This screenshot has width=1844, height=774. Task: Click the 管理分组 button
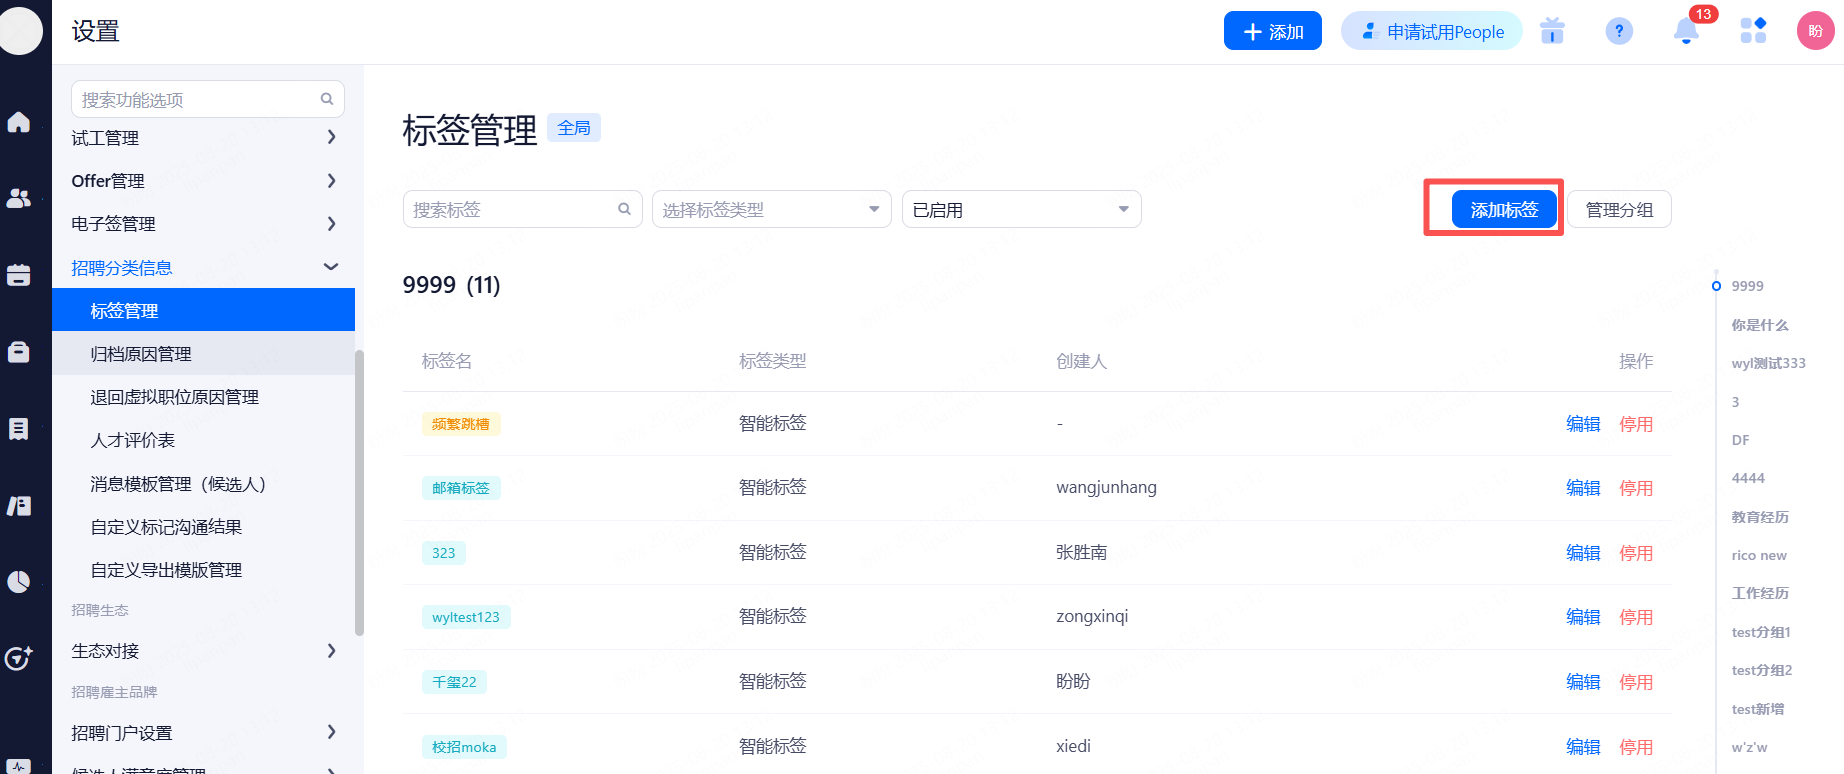[1619, 210]
